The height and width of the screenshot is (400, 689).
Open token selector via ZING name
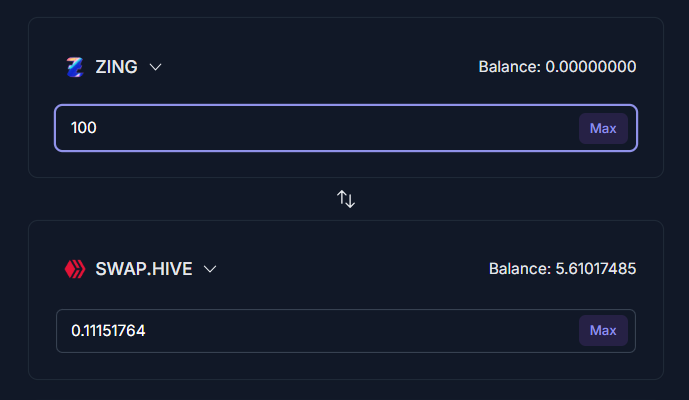tap(116, 67)
